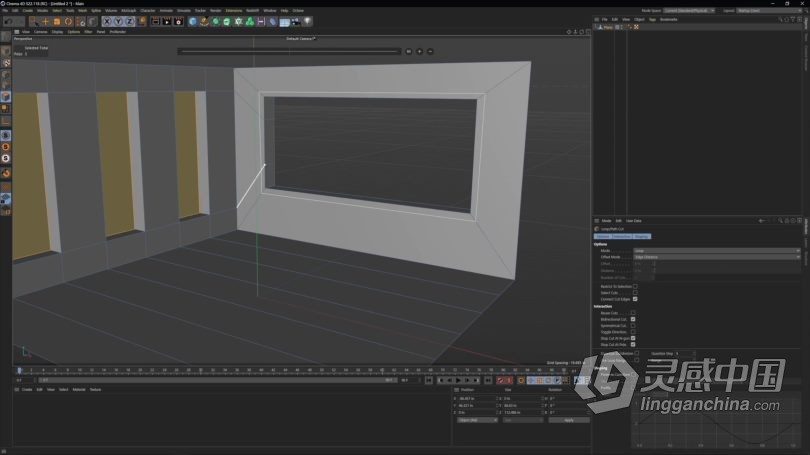Toggle the Z axis lock
Viewport: 810px width, 455px height.
coord(130,22)
